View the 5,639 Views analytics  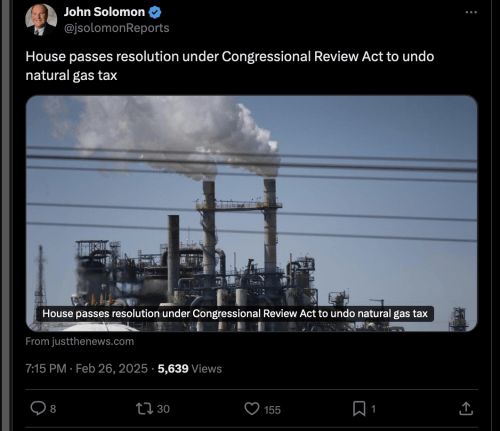click(190, 369)
